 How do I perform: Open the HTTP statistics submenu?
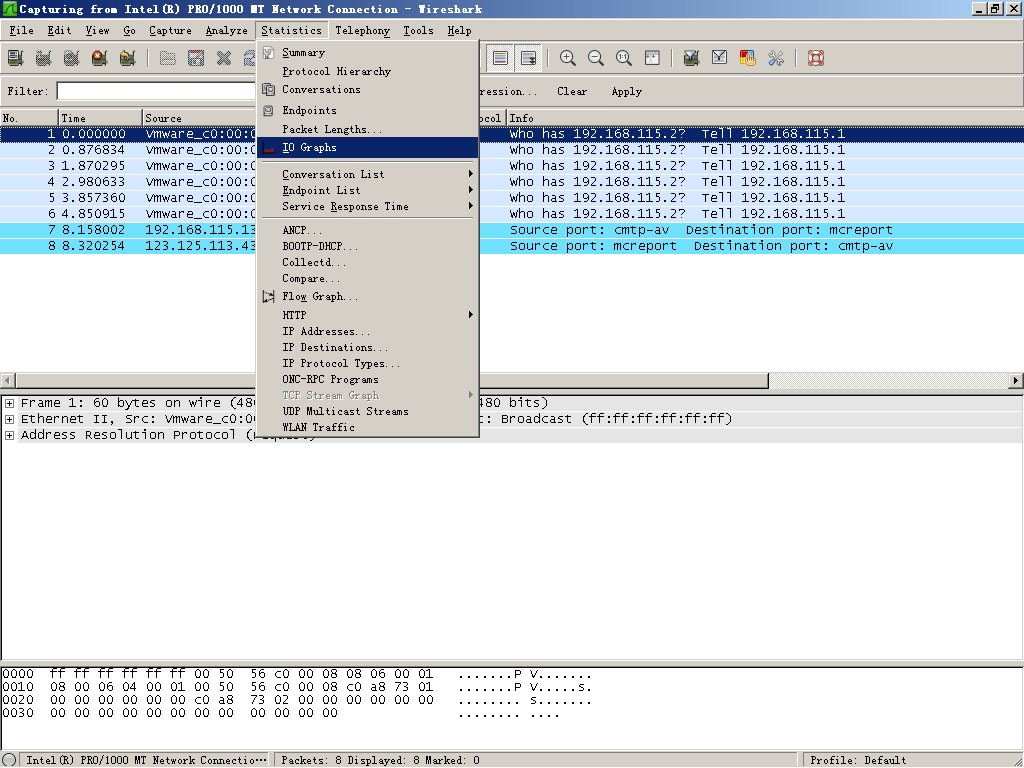(368, 315)
